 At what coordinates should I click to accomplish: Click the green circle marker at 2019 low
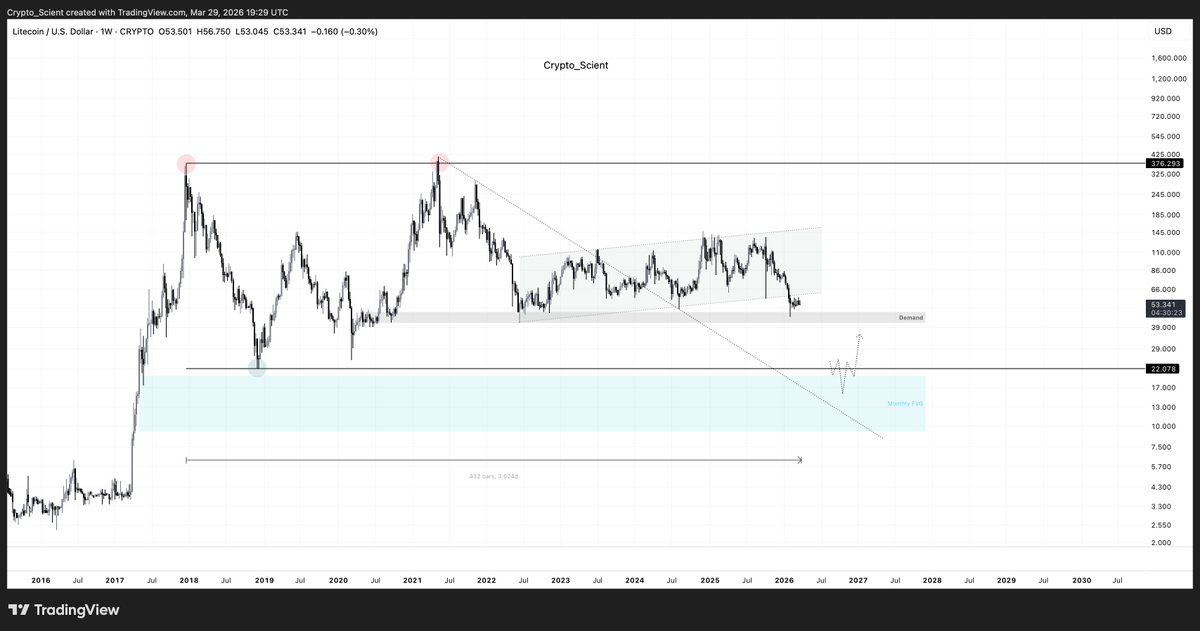click(257, 367)
